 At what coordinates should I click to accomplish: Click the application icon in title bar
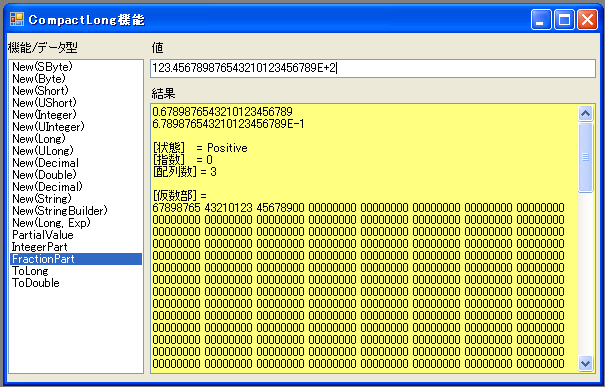tap(17, 19)
